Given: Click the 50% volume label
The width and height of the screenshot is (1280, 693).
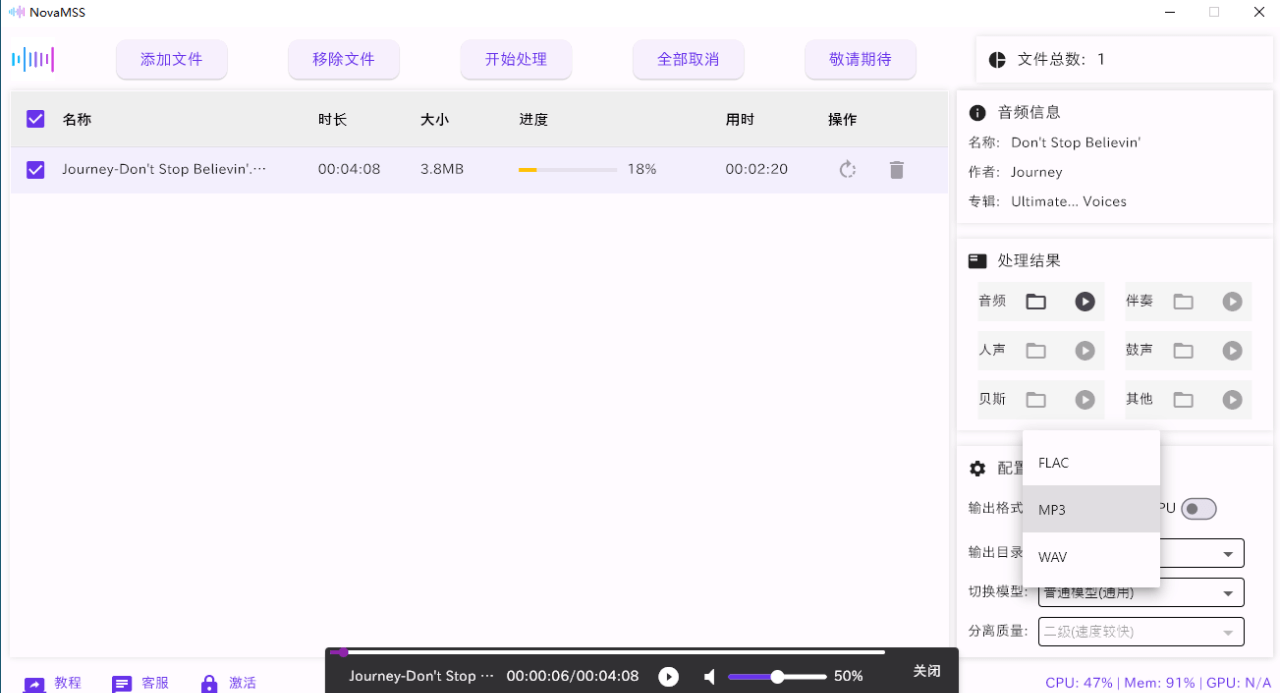Looking at the screenshot, I should [848, 677].
